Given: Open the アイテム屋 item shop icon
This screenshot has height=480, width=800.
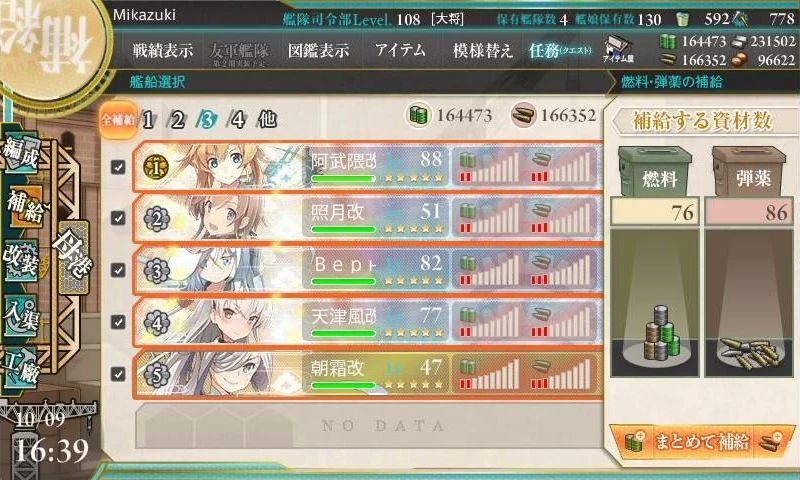Looking at the screenshot, I should tap(618, 49).
